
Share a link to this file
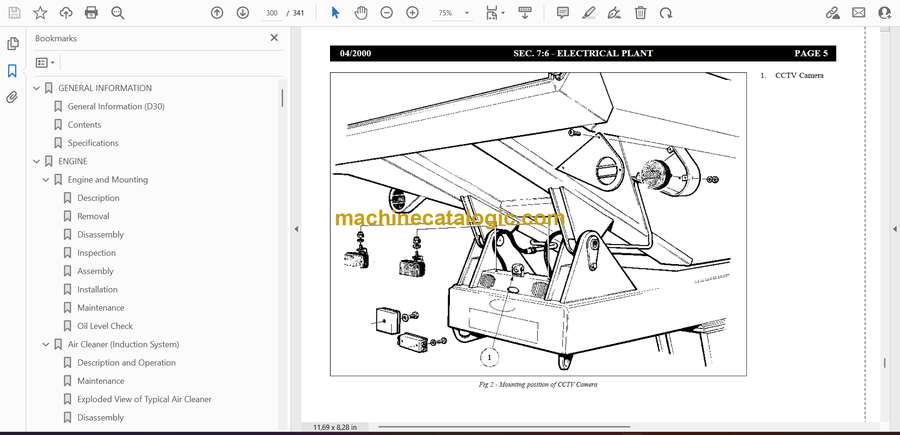pos(832,13)
